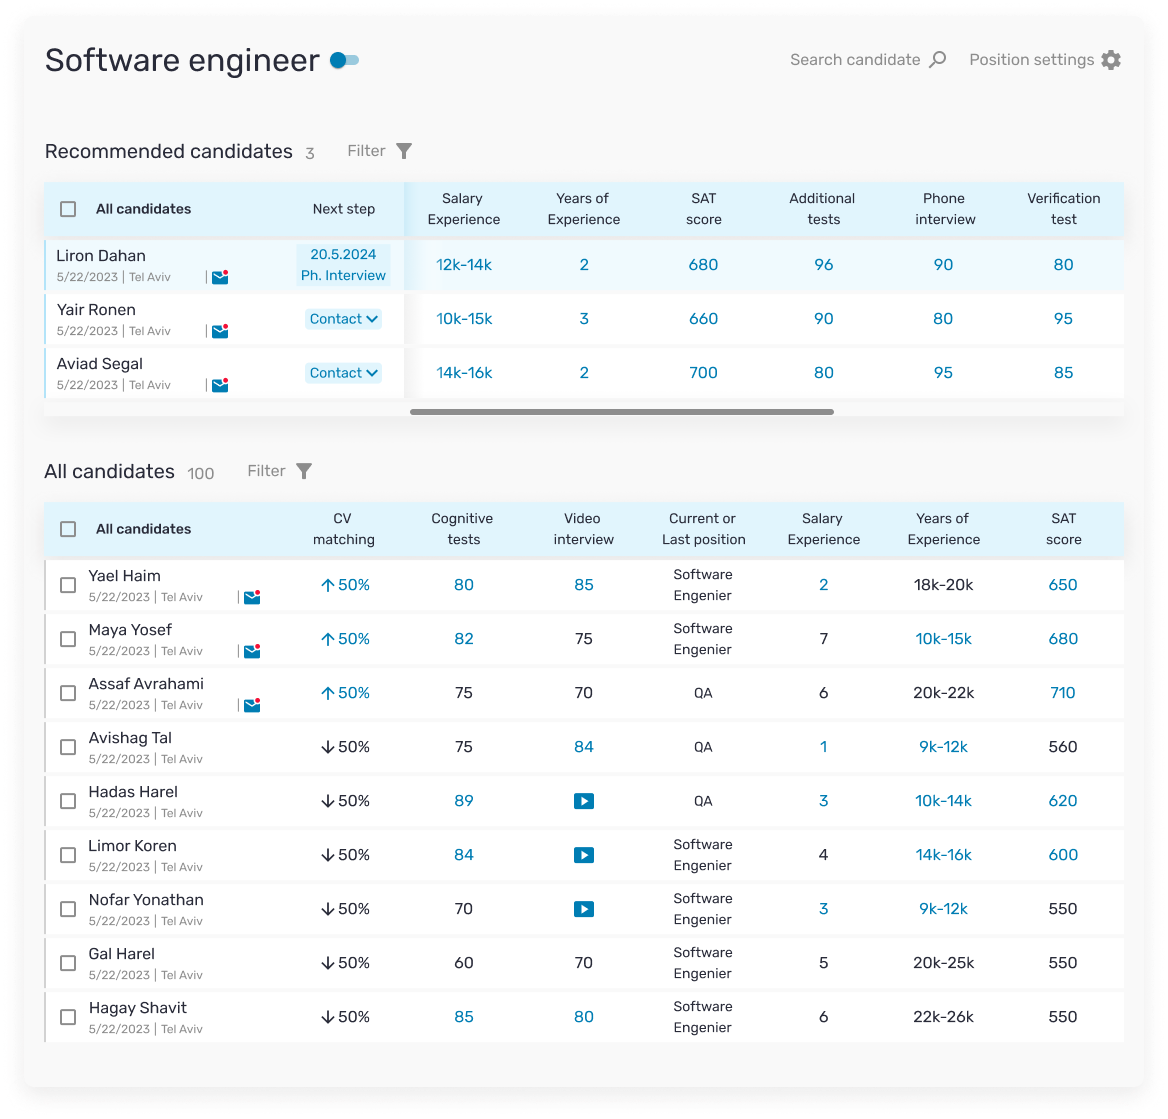The width and height of the screenshot is (1168, 1119).
Task: Check Maya Yosef's row checkbox
Action: coord(67,638)
